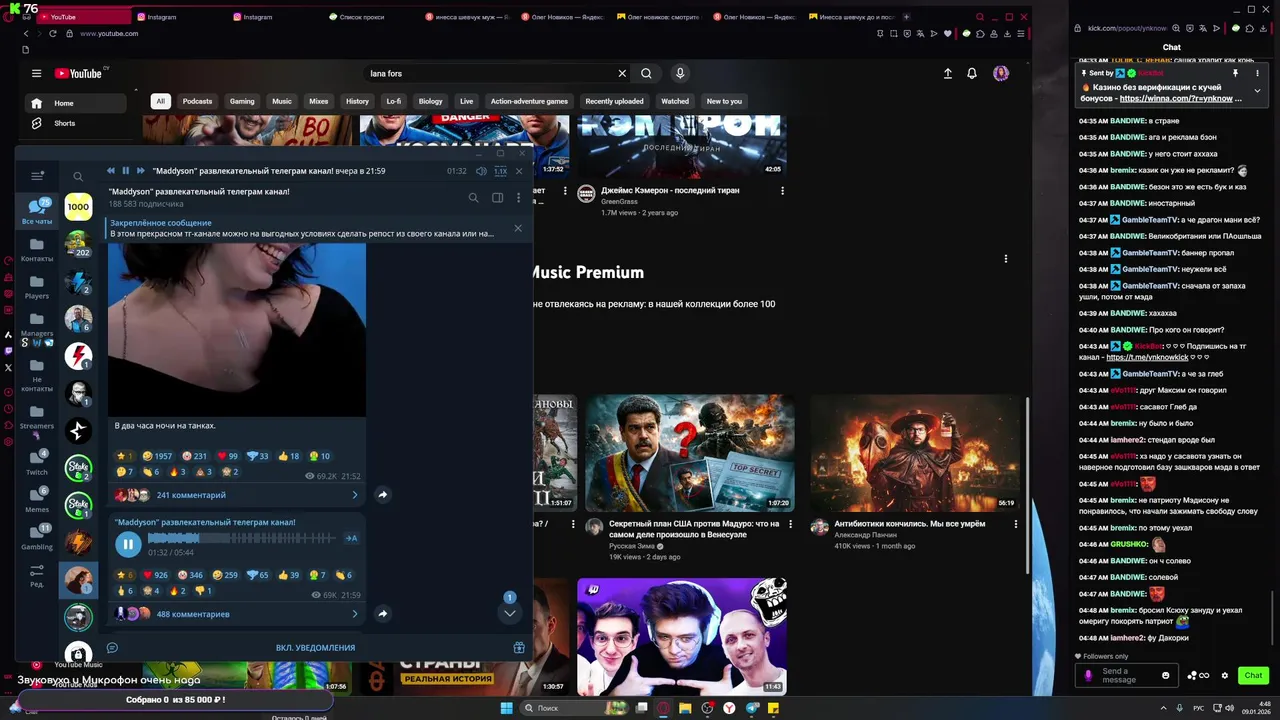Select the Music filter chip
This screenshot has width=1280, height=720.
pos(282,101)
